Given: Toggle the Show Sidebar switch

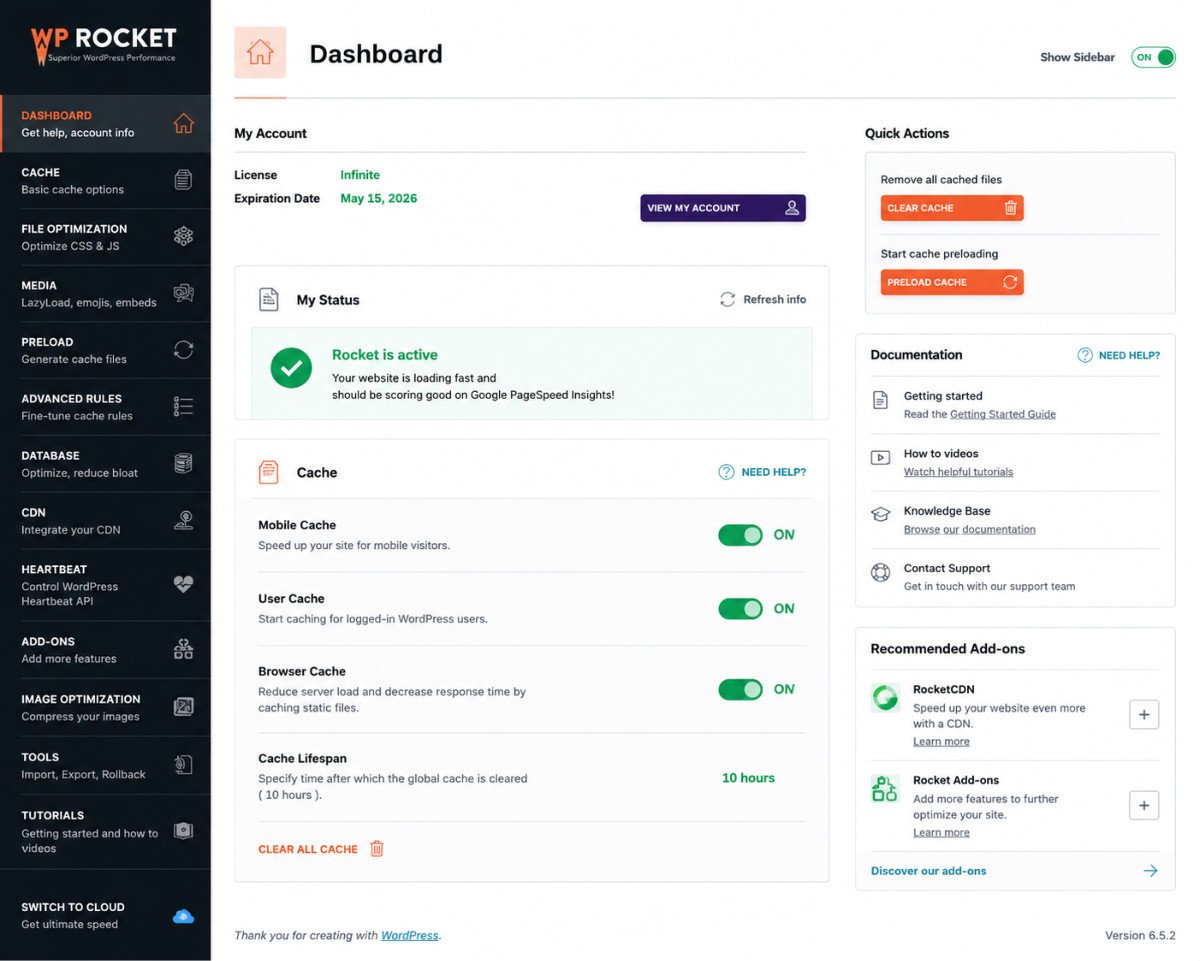Looking at the screenshot, I should pyautogui.click(x=1153, y=57).
